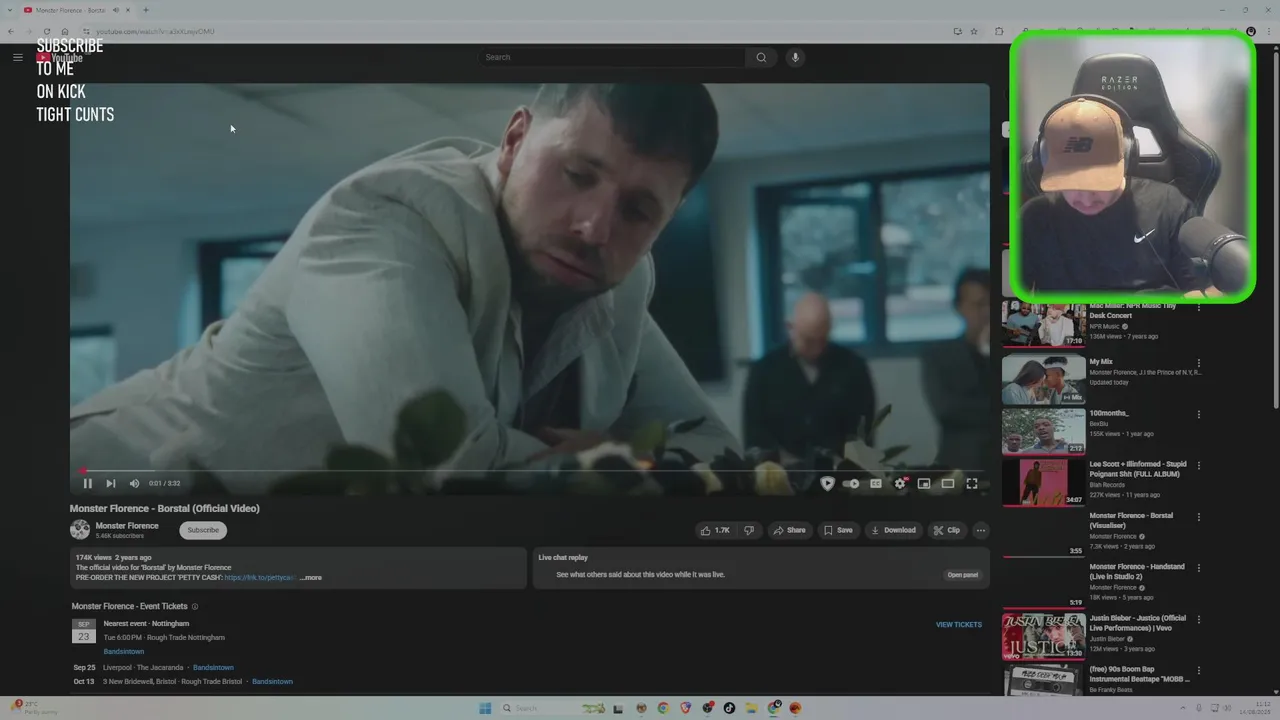Image resolution: width=1280 pixels, height=720 pixels.
Task: Skip to next video in player
Action: click(111, 483)
